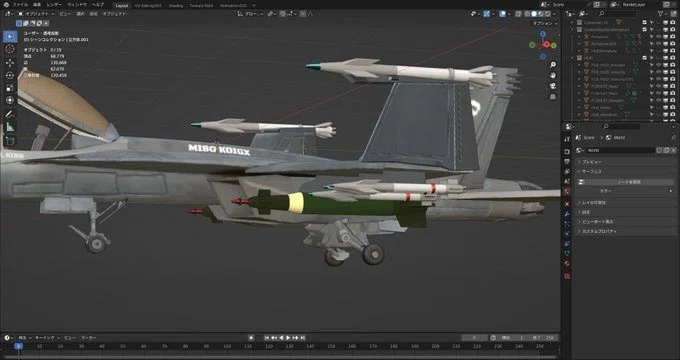680x360 pixels.
Task: Click the red X axis on the navigation gizmo
Action: [x=547, y=44]
